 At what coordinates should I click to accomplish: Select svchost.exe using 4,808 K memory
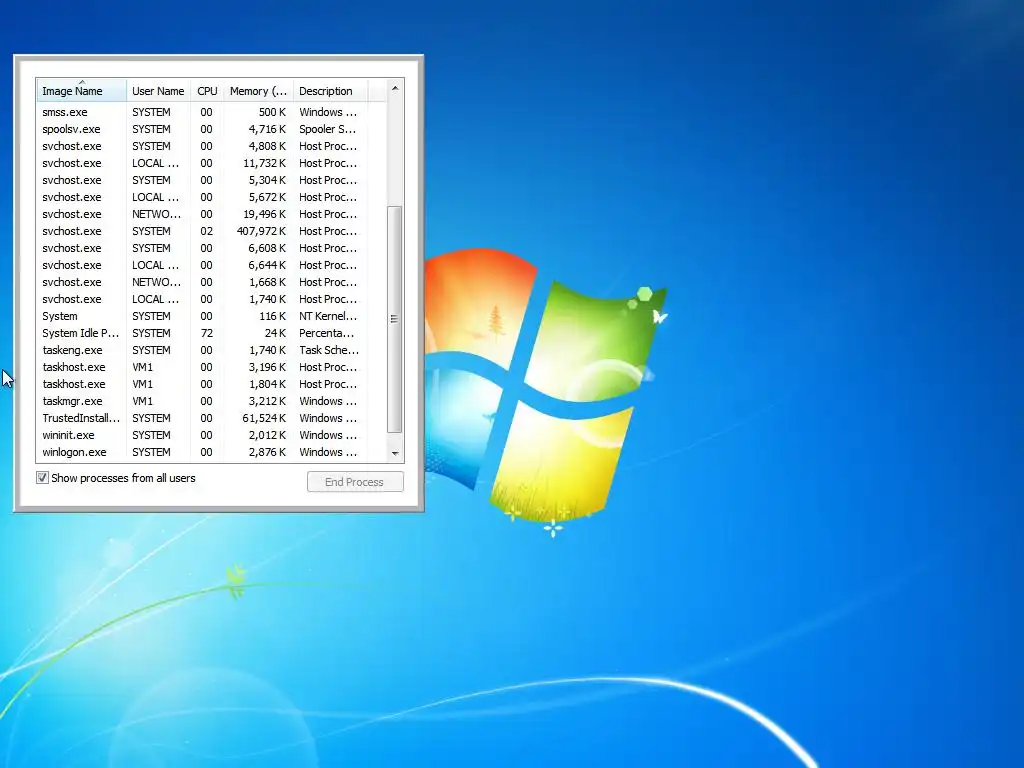point(201,146)
